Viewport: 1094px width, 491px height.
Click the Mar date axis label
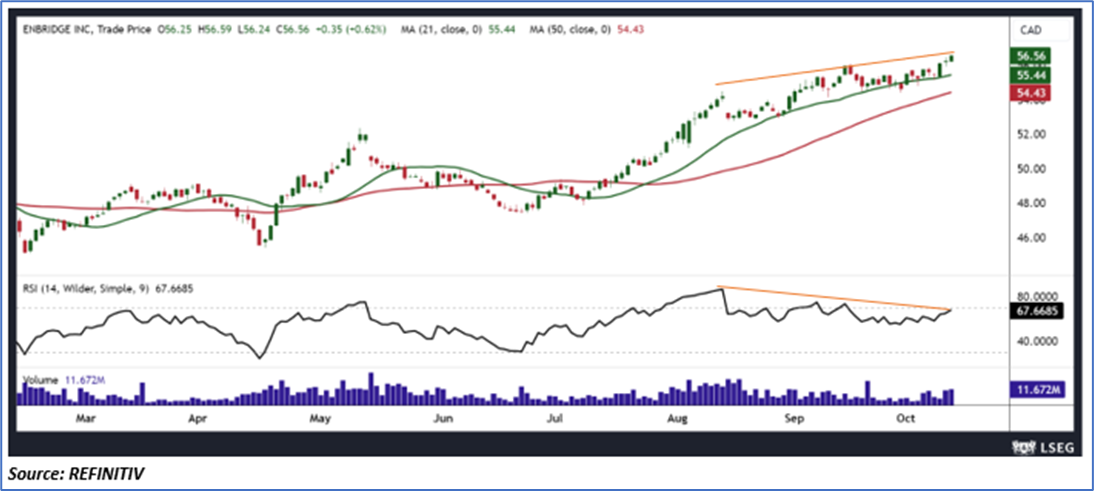click(x=85, y=418)
